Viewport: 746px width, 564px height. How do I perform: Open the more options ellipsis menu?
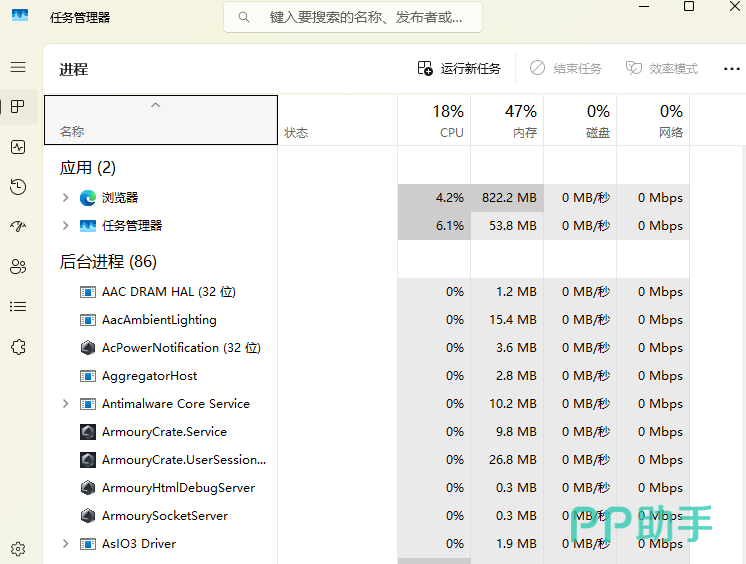click(x=731, y=68)
